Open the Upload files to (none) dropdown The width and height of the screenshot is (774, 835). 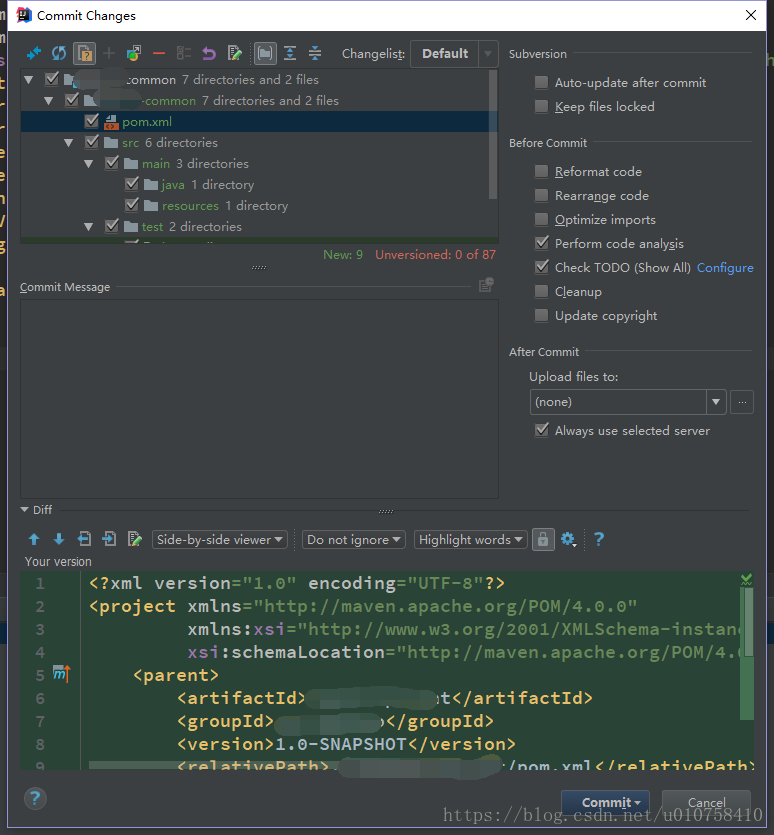point(628,402)
